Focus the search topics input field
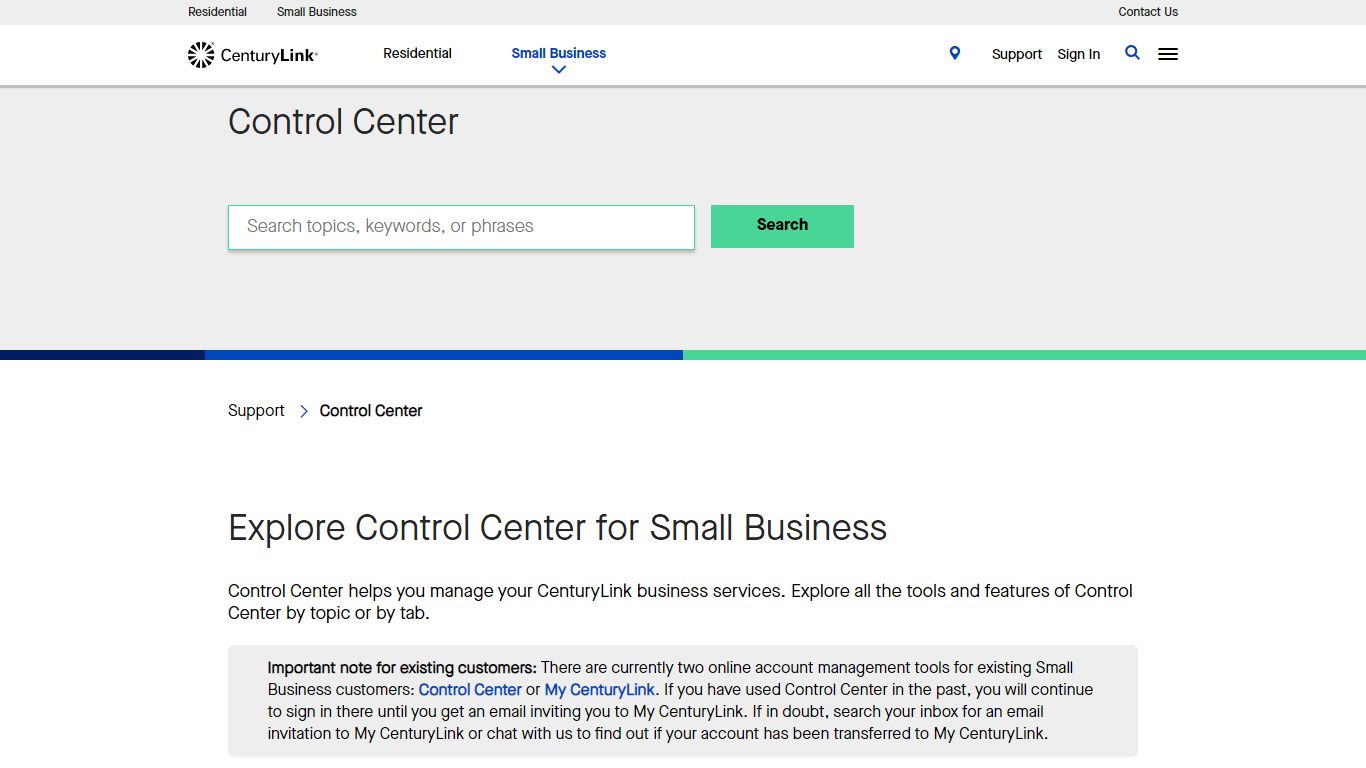Screen dimensions: 1366x768 [x=461, y=227]
